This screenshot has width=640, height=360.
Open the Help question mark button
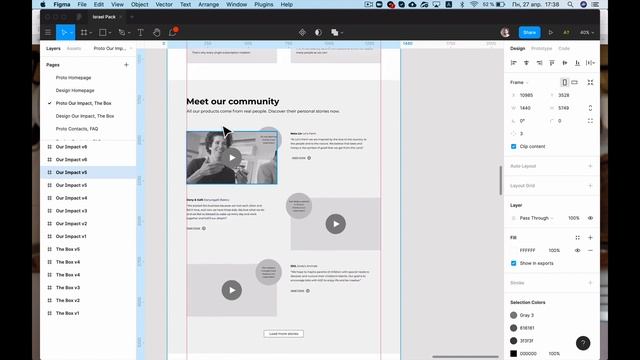coord(583,343)
